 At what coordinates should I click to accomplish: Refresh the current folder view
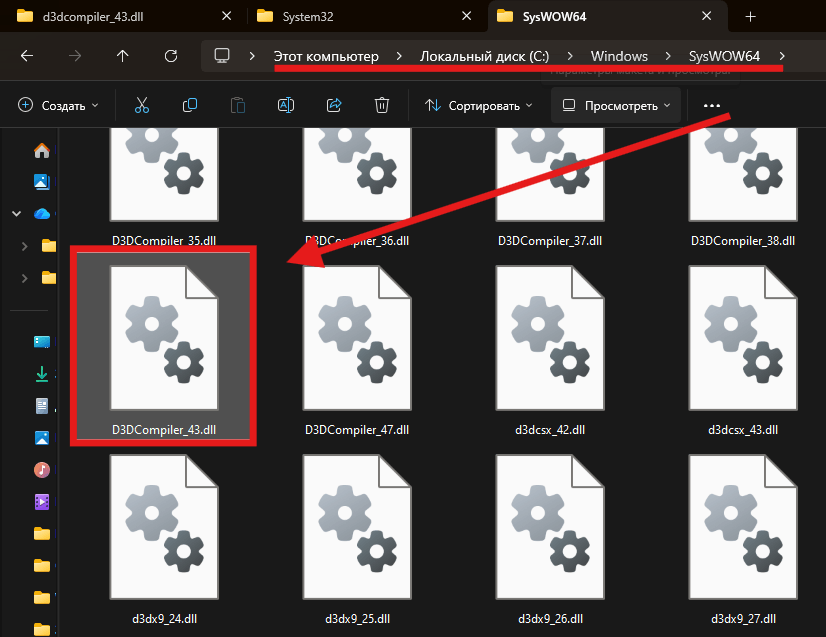[171, 56]
